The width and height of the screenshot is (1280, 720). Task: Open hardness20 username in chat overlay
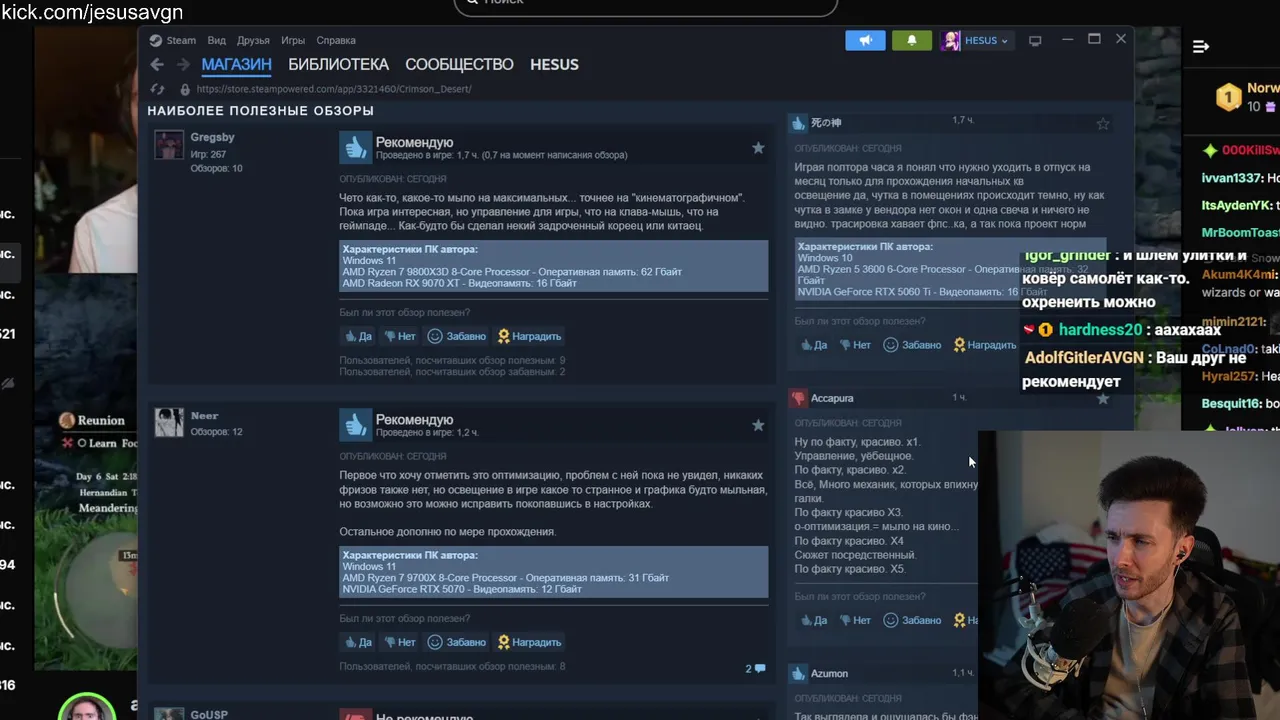coord(1100,330)
